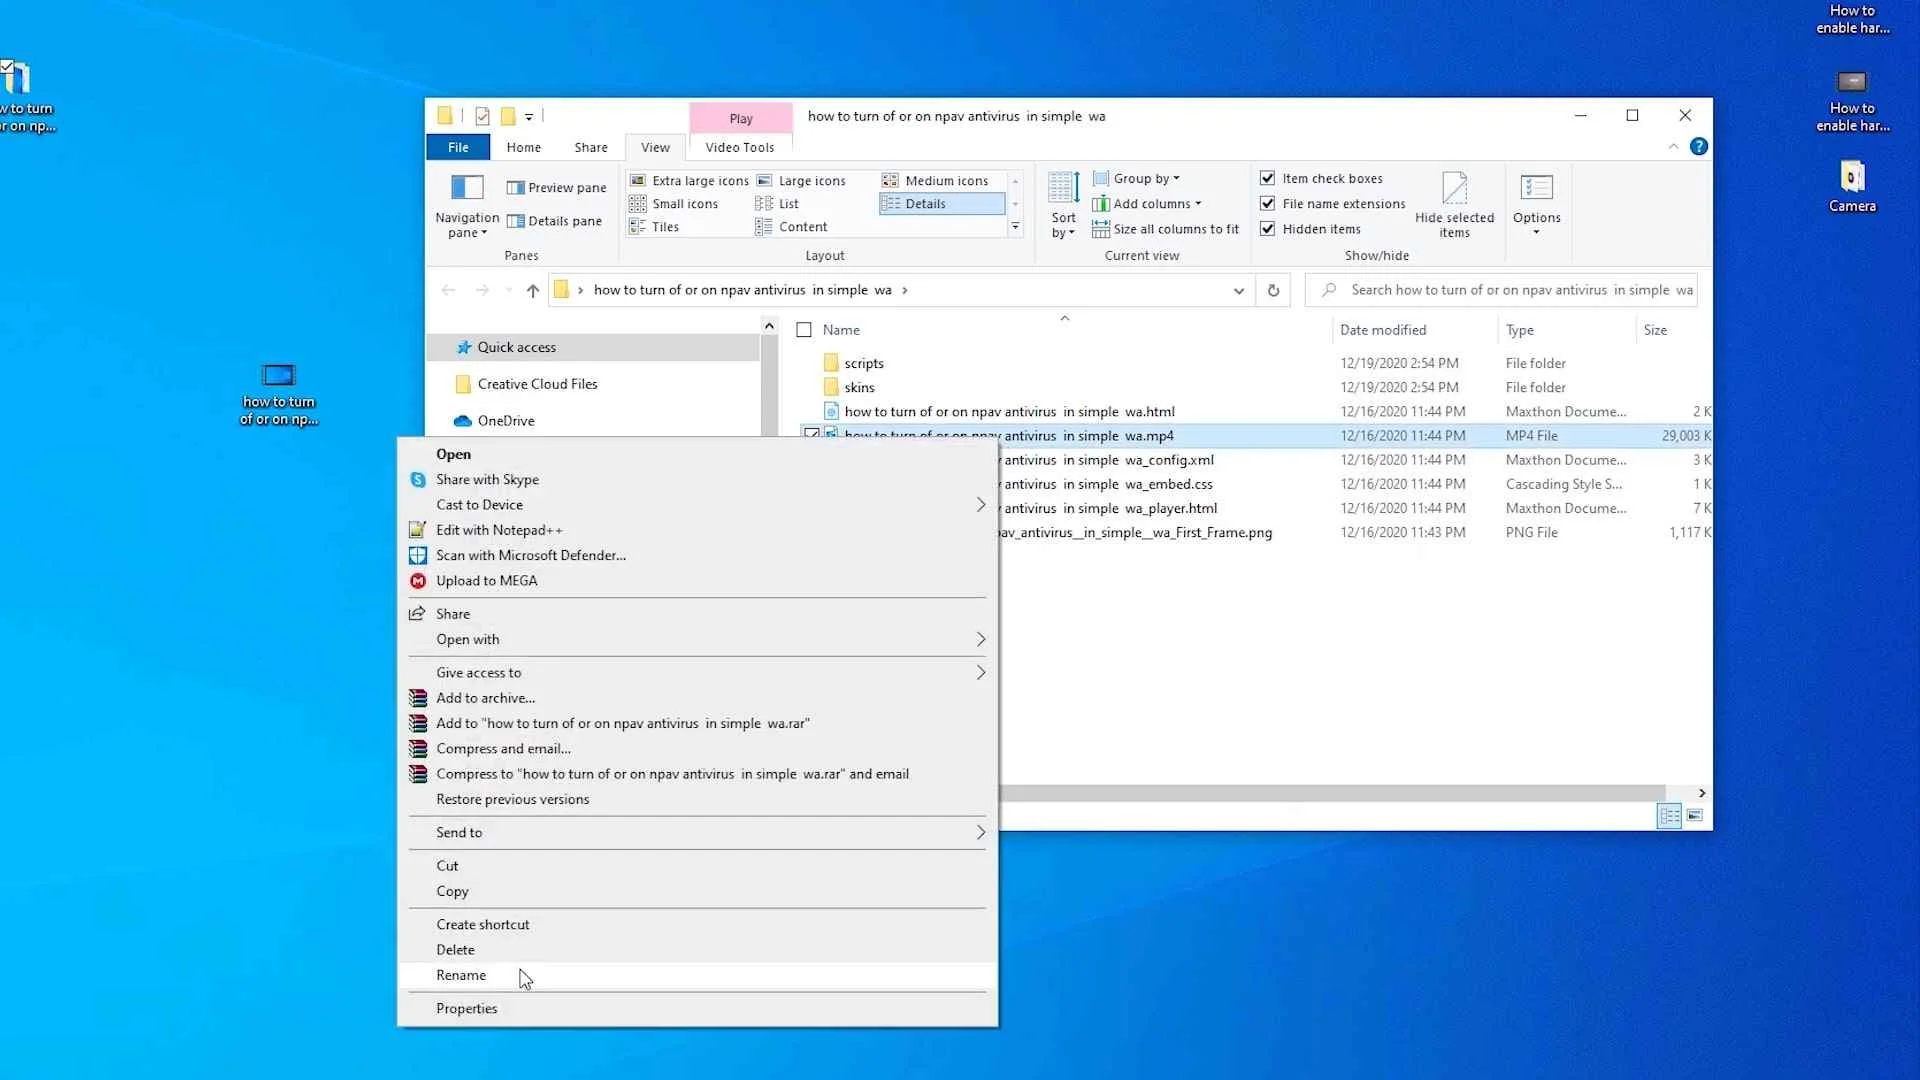Toggle File name extensions option

click(1333, 204)
